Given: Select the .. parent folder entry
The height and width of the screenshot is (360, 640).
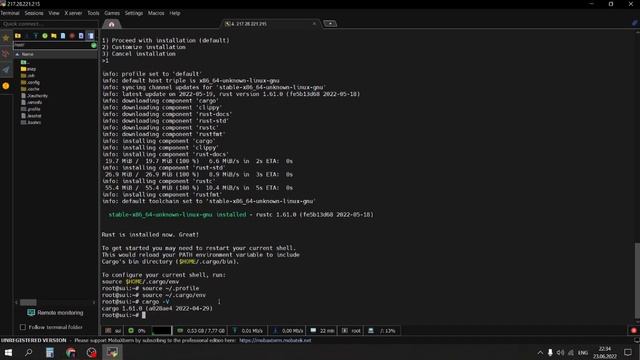Looking at the screenshot, I should click(x=25, y=62).
